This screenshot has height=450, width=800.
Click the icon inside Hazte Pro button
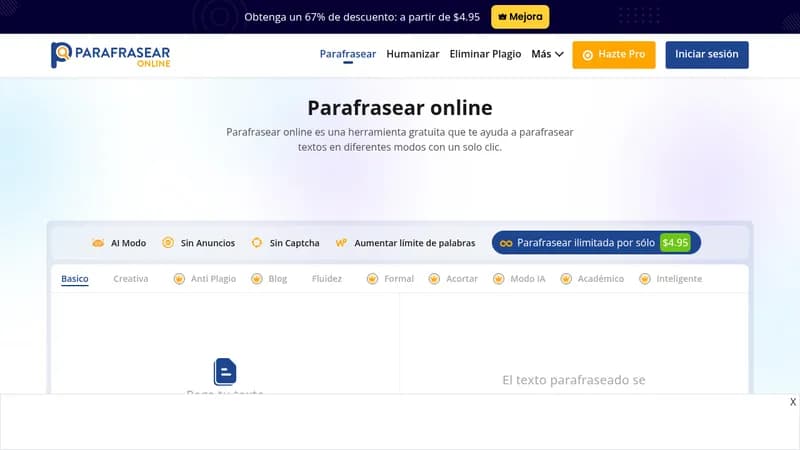588,55
